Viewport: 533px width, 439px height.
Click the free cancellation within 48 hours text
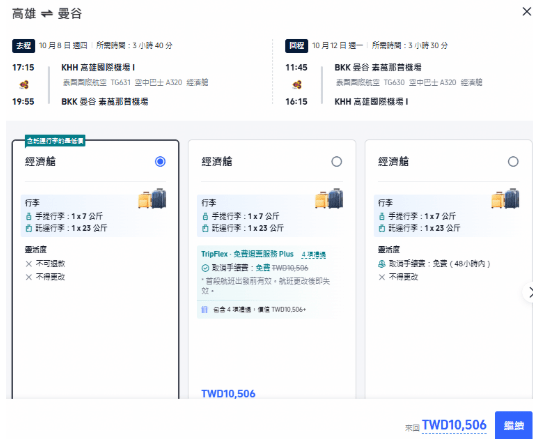[x=439, y=264]
